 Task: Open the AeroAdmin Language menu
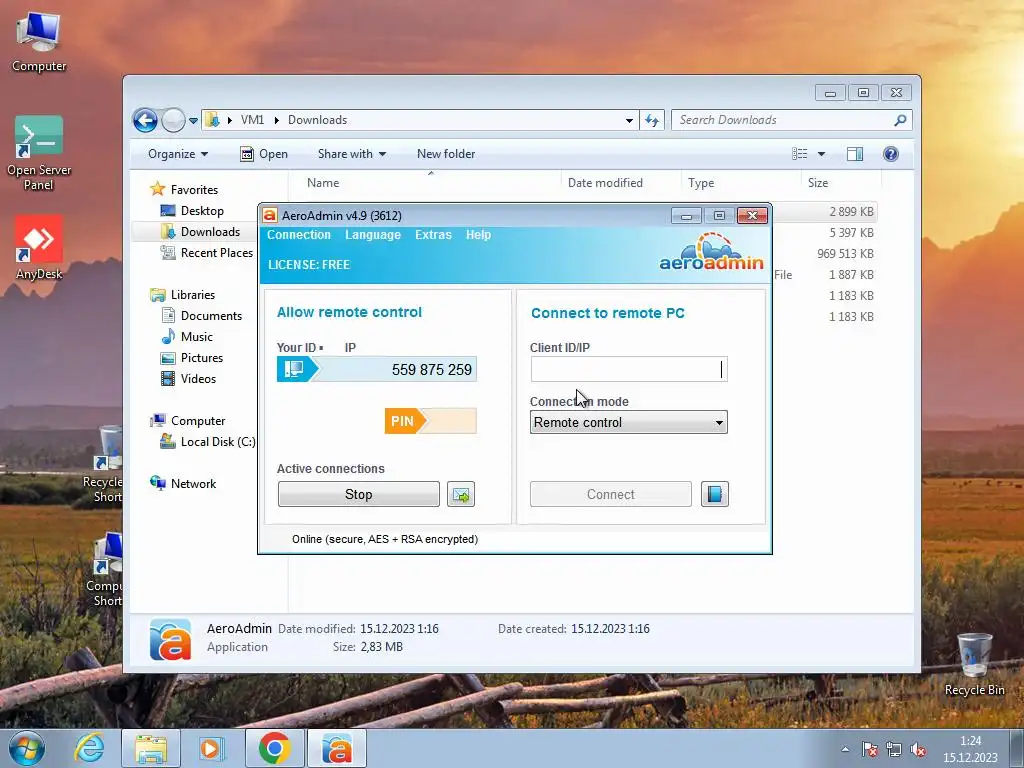click(x=373, y=234)
